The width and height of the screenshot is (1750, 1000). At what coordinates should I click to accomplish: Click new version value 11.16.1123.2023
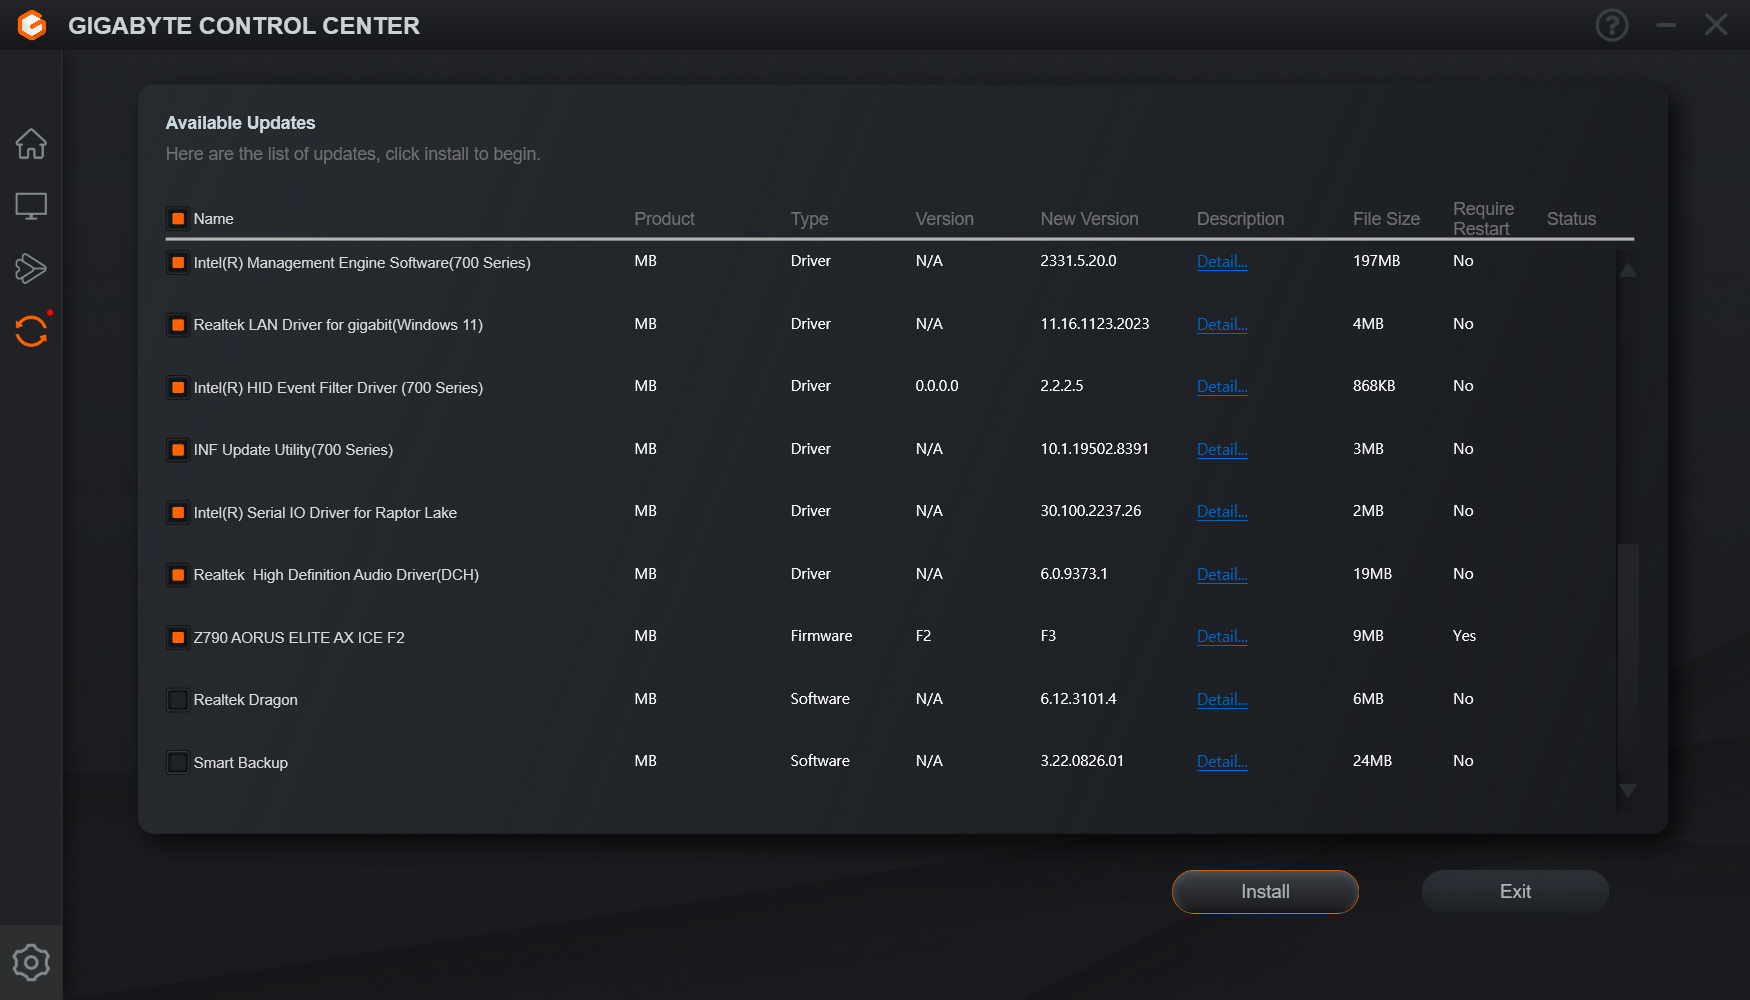pos(1094,324)
